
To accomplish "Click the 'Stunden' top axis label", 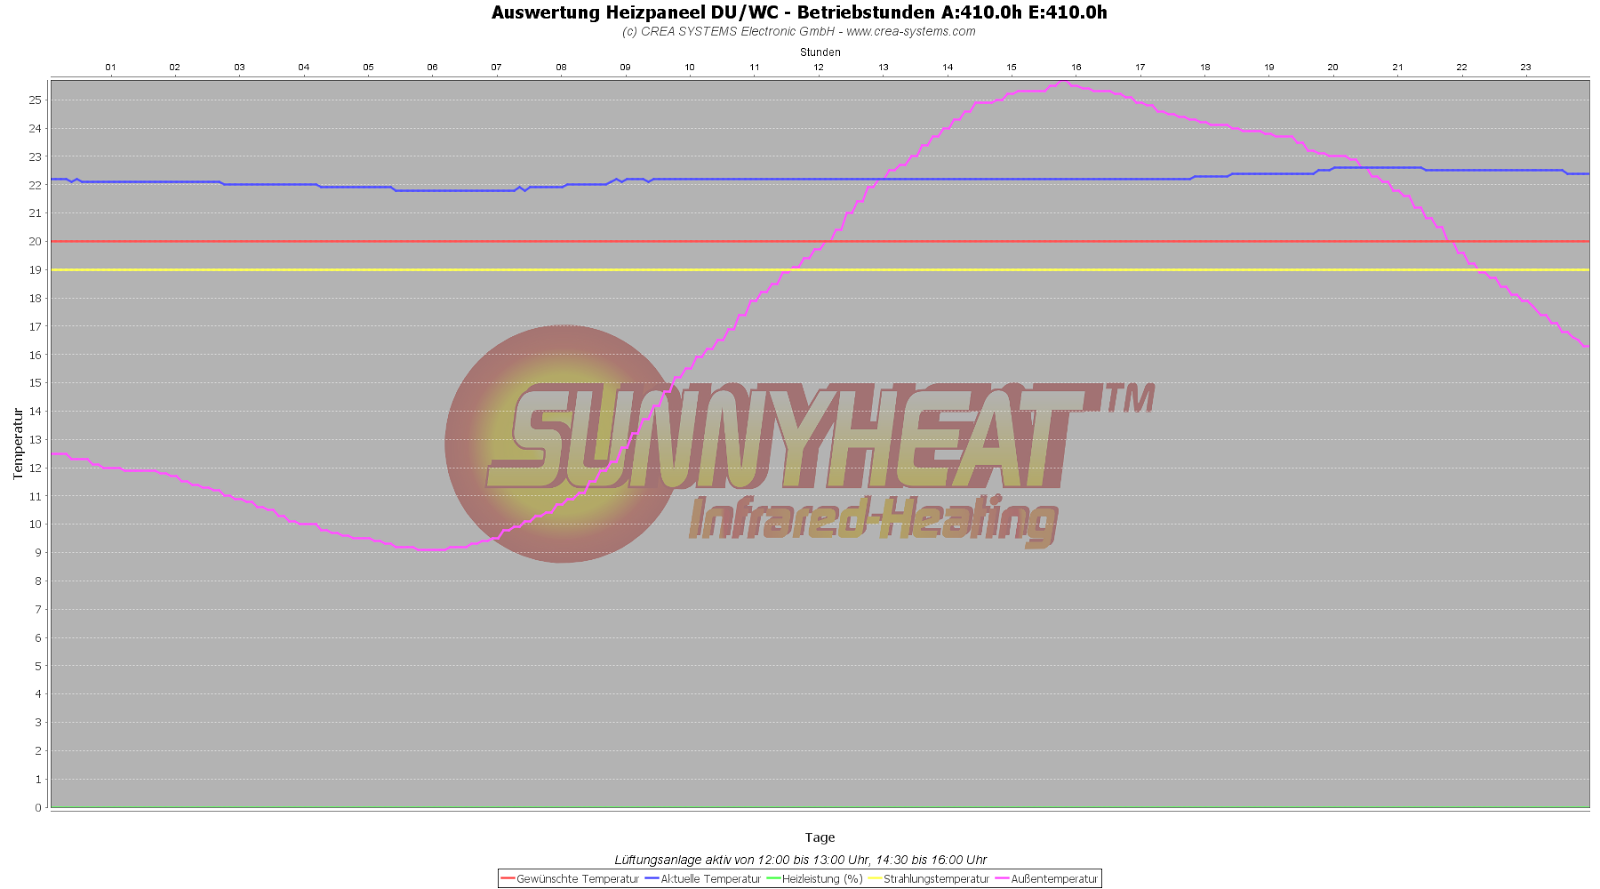I will 820,52.
